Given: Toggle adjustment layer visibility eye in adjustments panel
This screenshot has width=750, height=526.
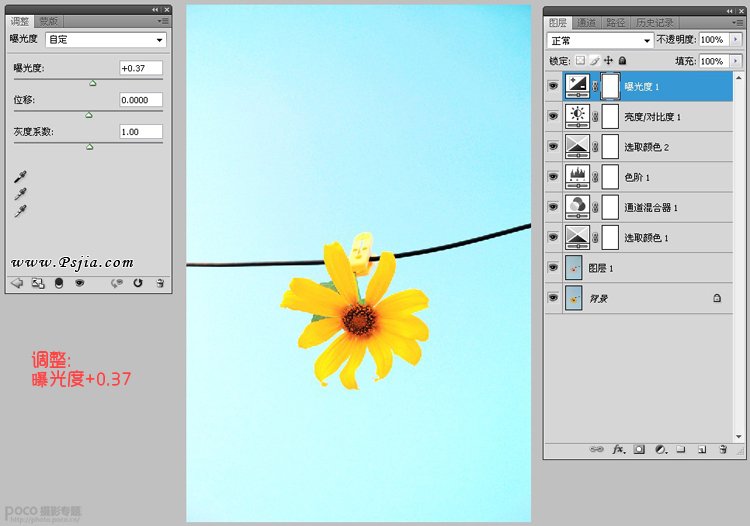Looking at the screenshot, I should pos(79,283).
